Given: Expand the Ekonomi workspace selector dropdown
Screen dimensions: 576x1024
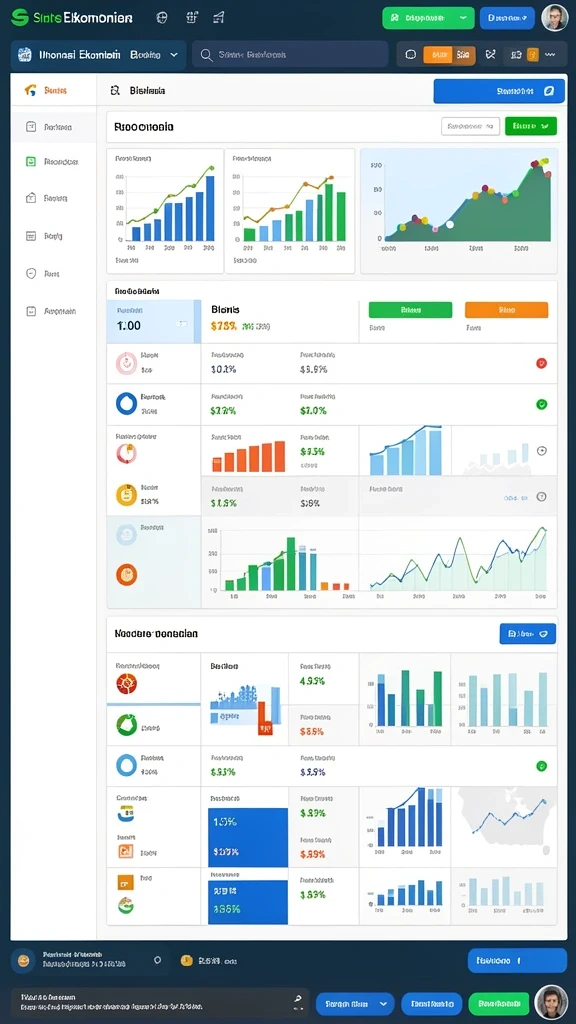Looking at the screenshot, I should (98, 56).
